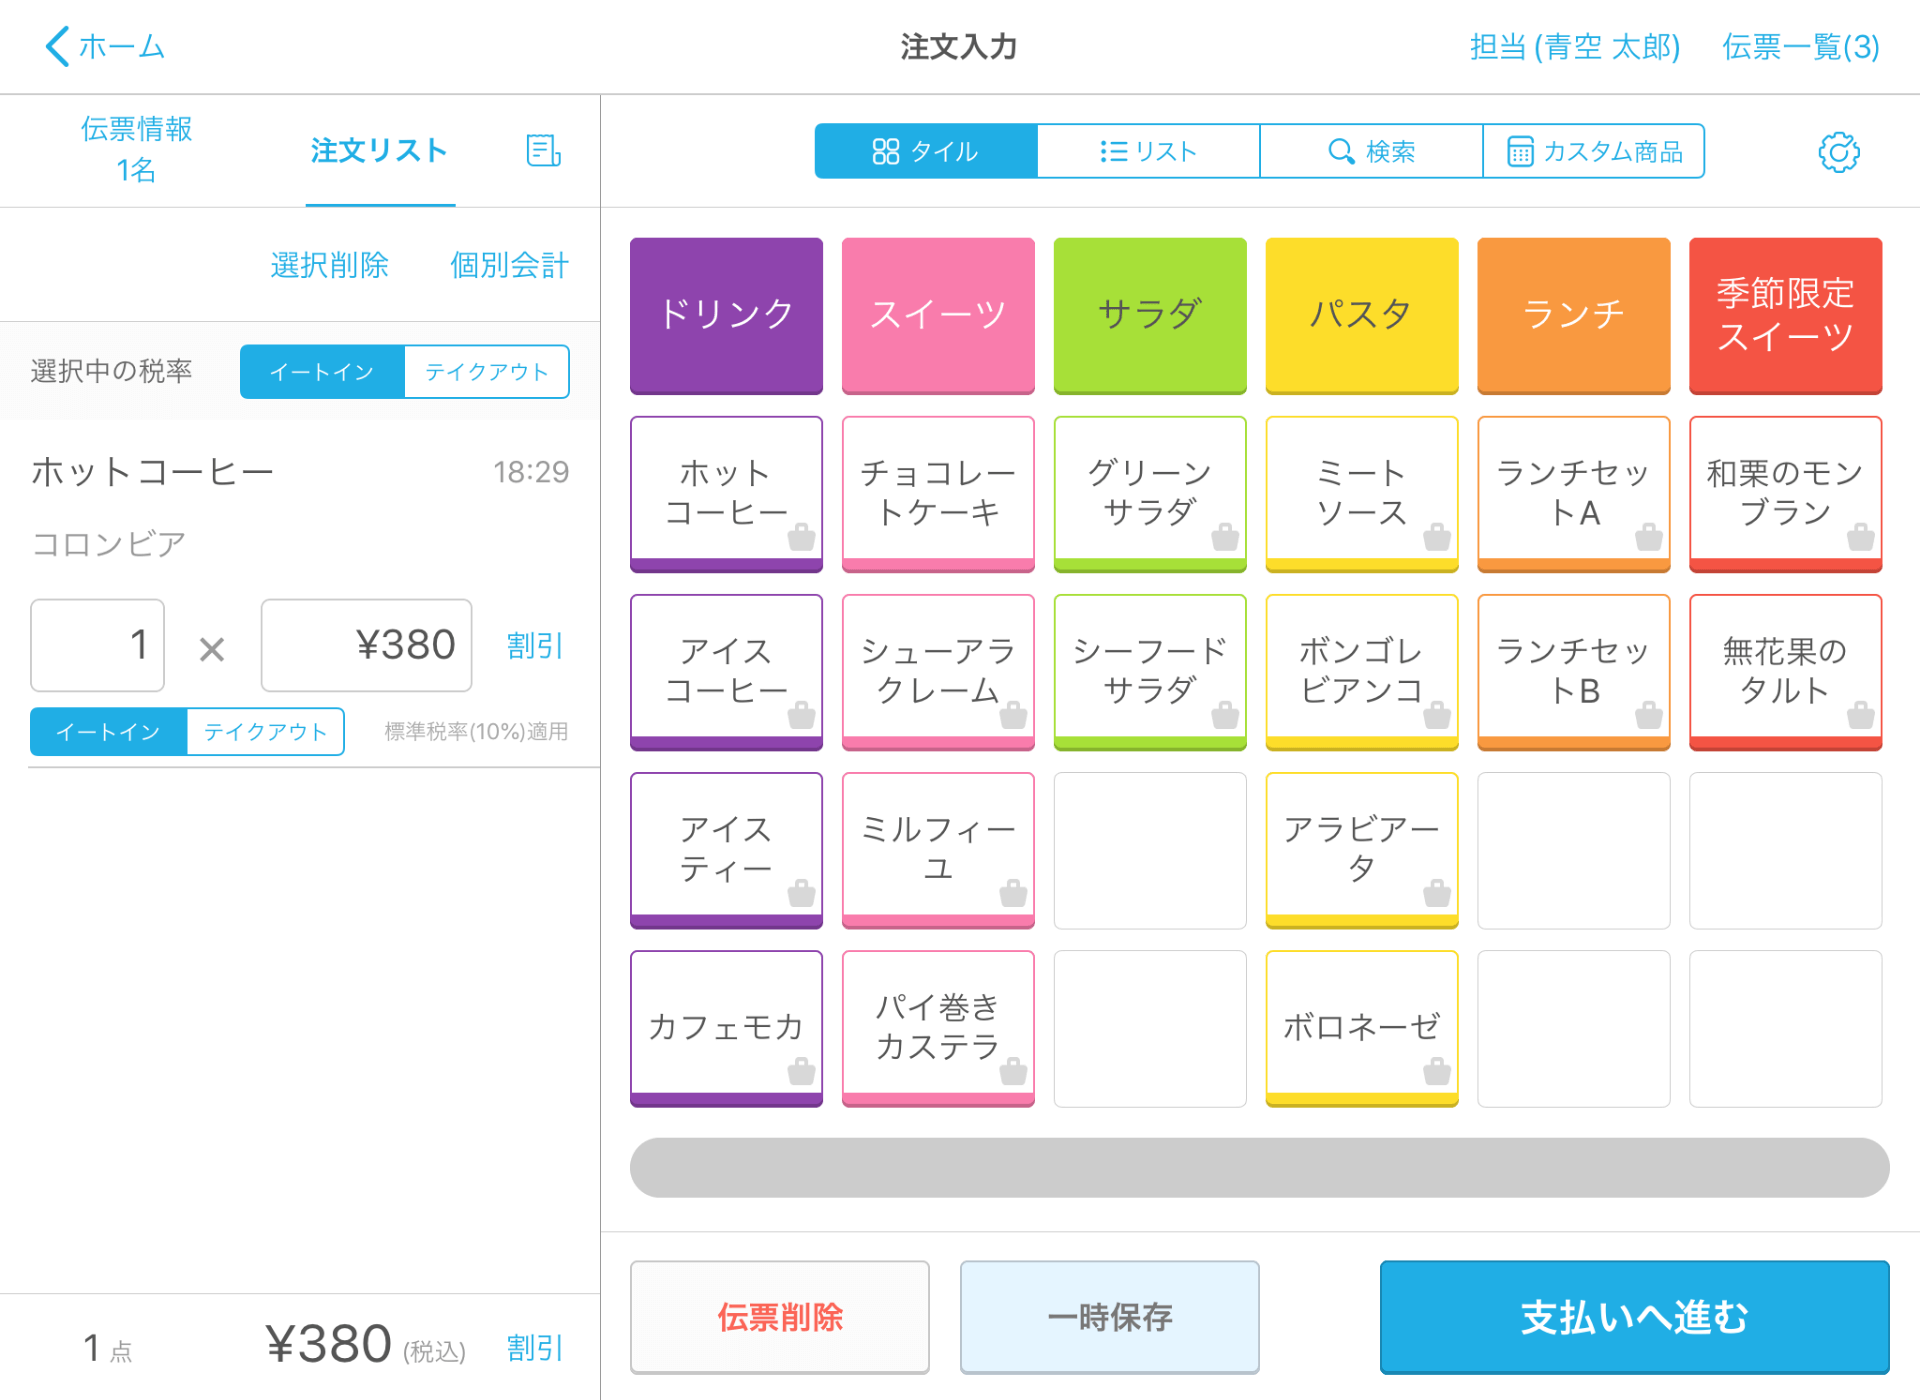Click the gray horizontal scrollbar under tiles
The image size is (1920, 1400).
pos(1259,1167)
